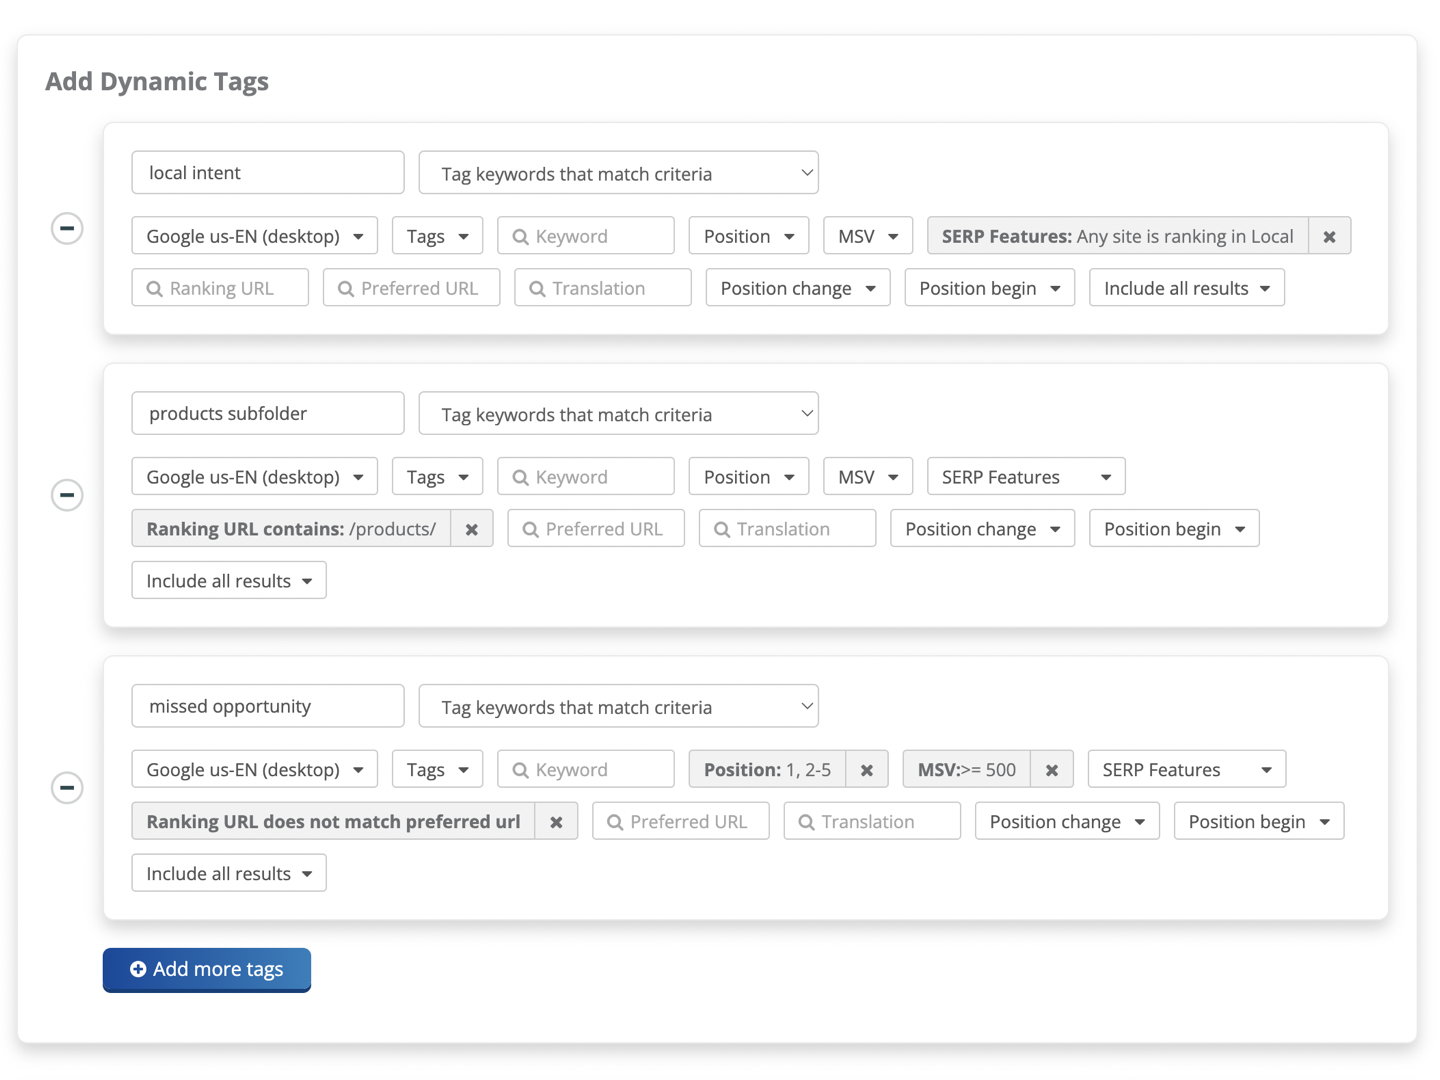1440x1080 pixels.
Task: Focus Keyword search in missed opportunity row
Action: (586, 770)
